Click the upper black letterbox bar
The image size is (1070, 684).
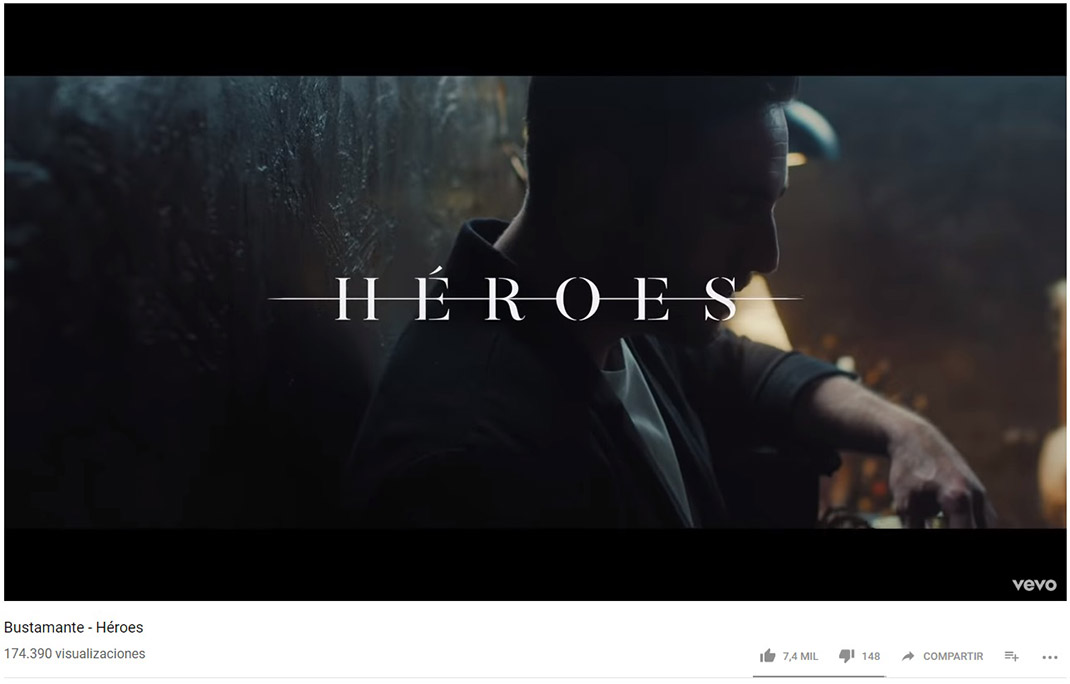coord(535,40)
